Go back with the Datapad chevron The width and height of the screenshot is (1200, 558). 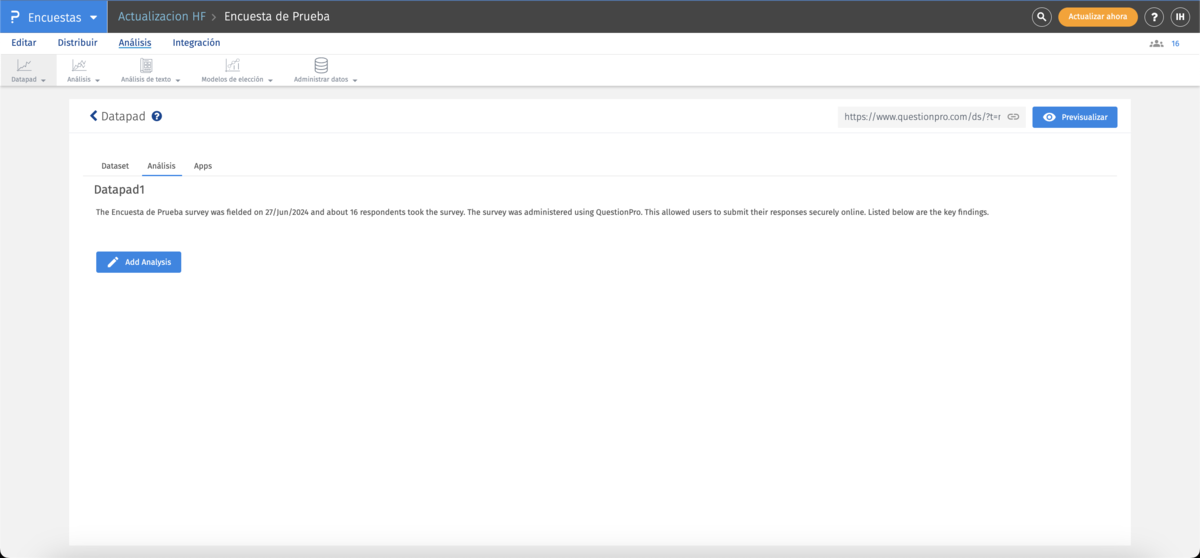pyautogui.click(x=94, y=116)
